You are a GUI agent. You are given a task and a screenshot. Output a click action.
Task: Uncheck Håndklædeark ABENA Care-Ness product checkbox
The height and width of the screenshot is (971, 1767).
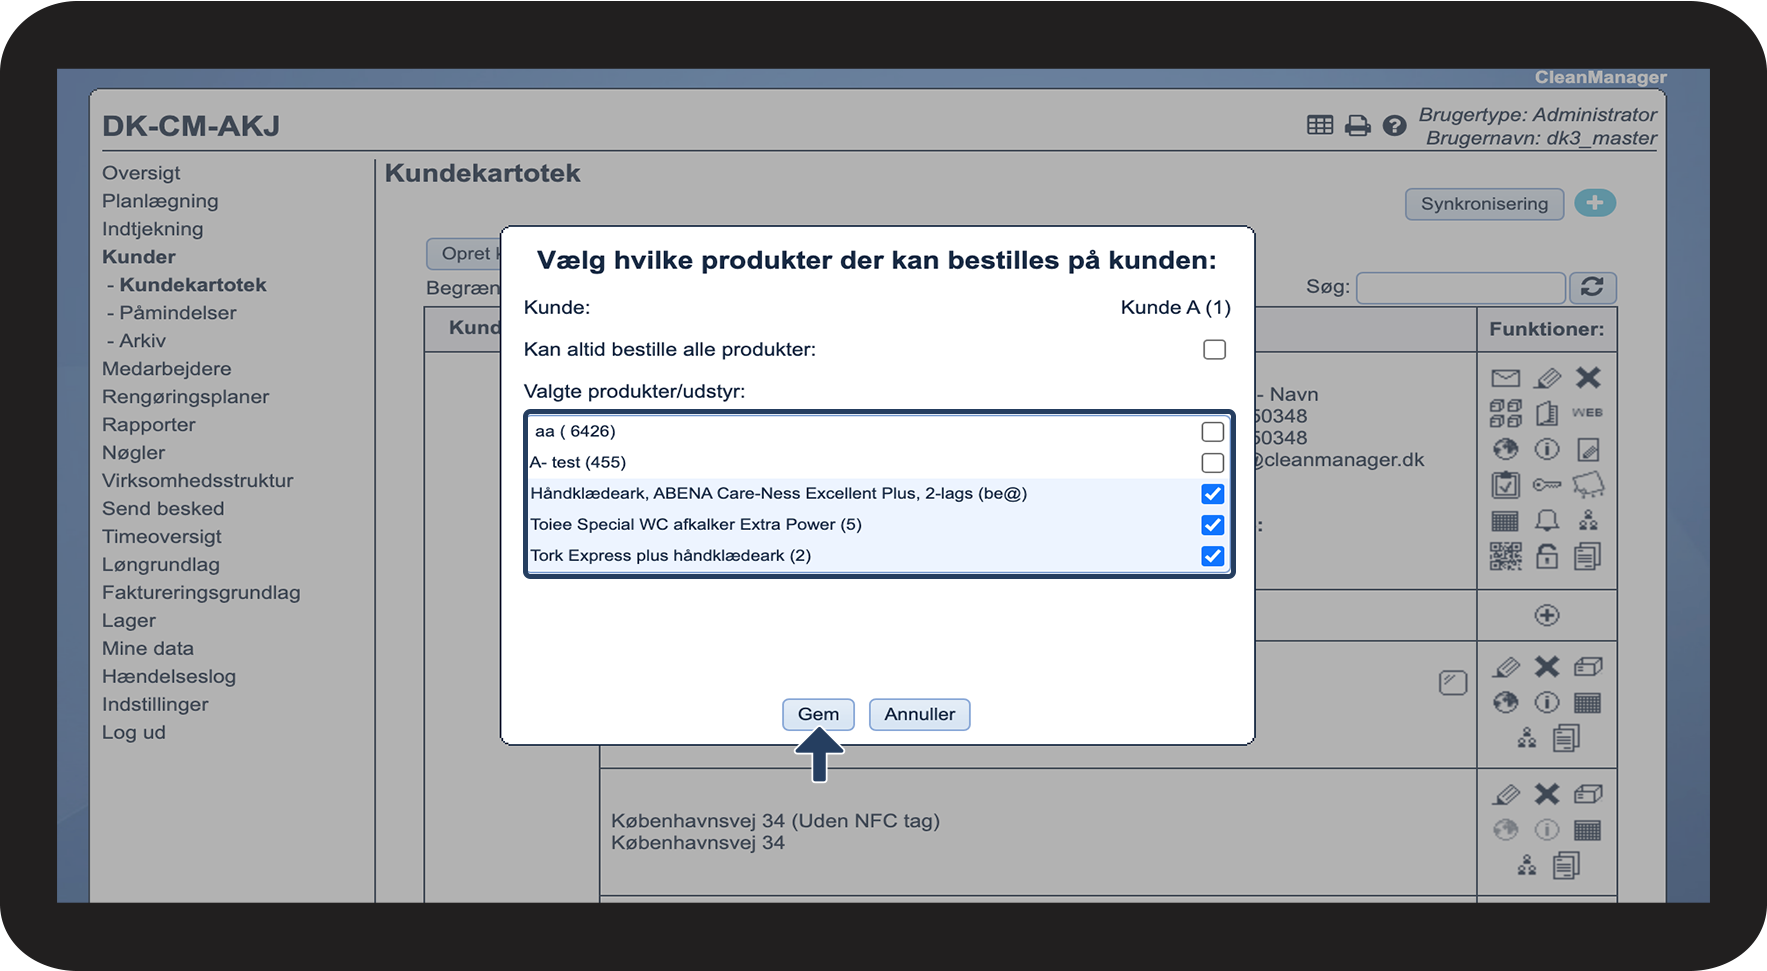1213,494
